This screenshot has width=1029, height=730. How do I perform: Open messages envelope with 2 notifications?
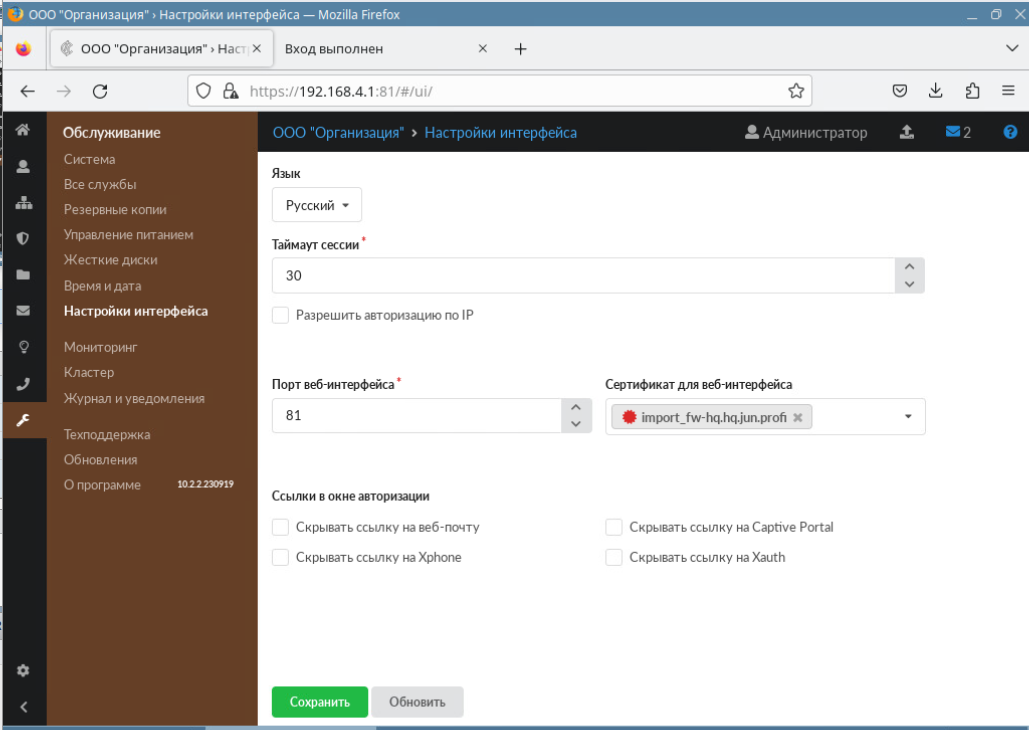957,132
